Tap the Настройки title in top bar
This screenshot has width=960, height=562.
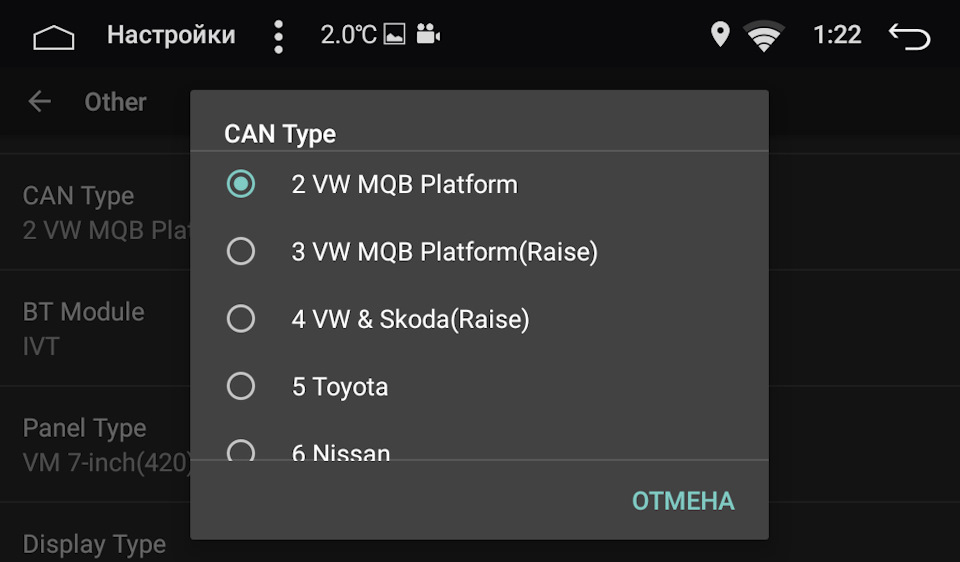pos(171,36)
